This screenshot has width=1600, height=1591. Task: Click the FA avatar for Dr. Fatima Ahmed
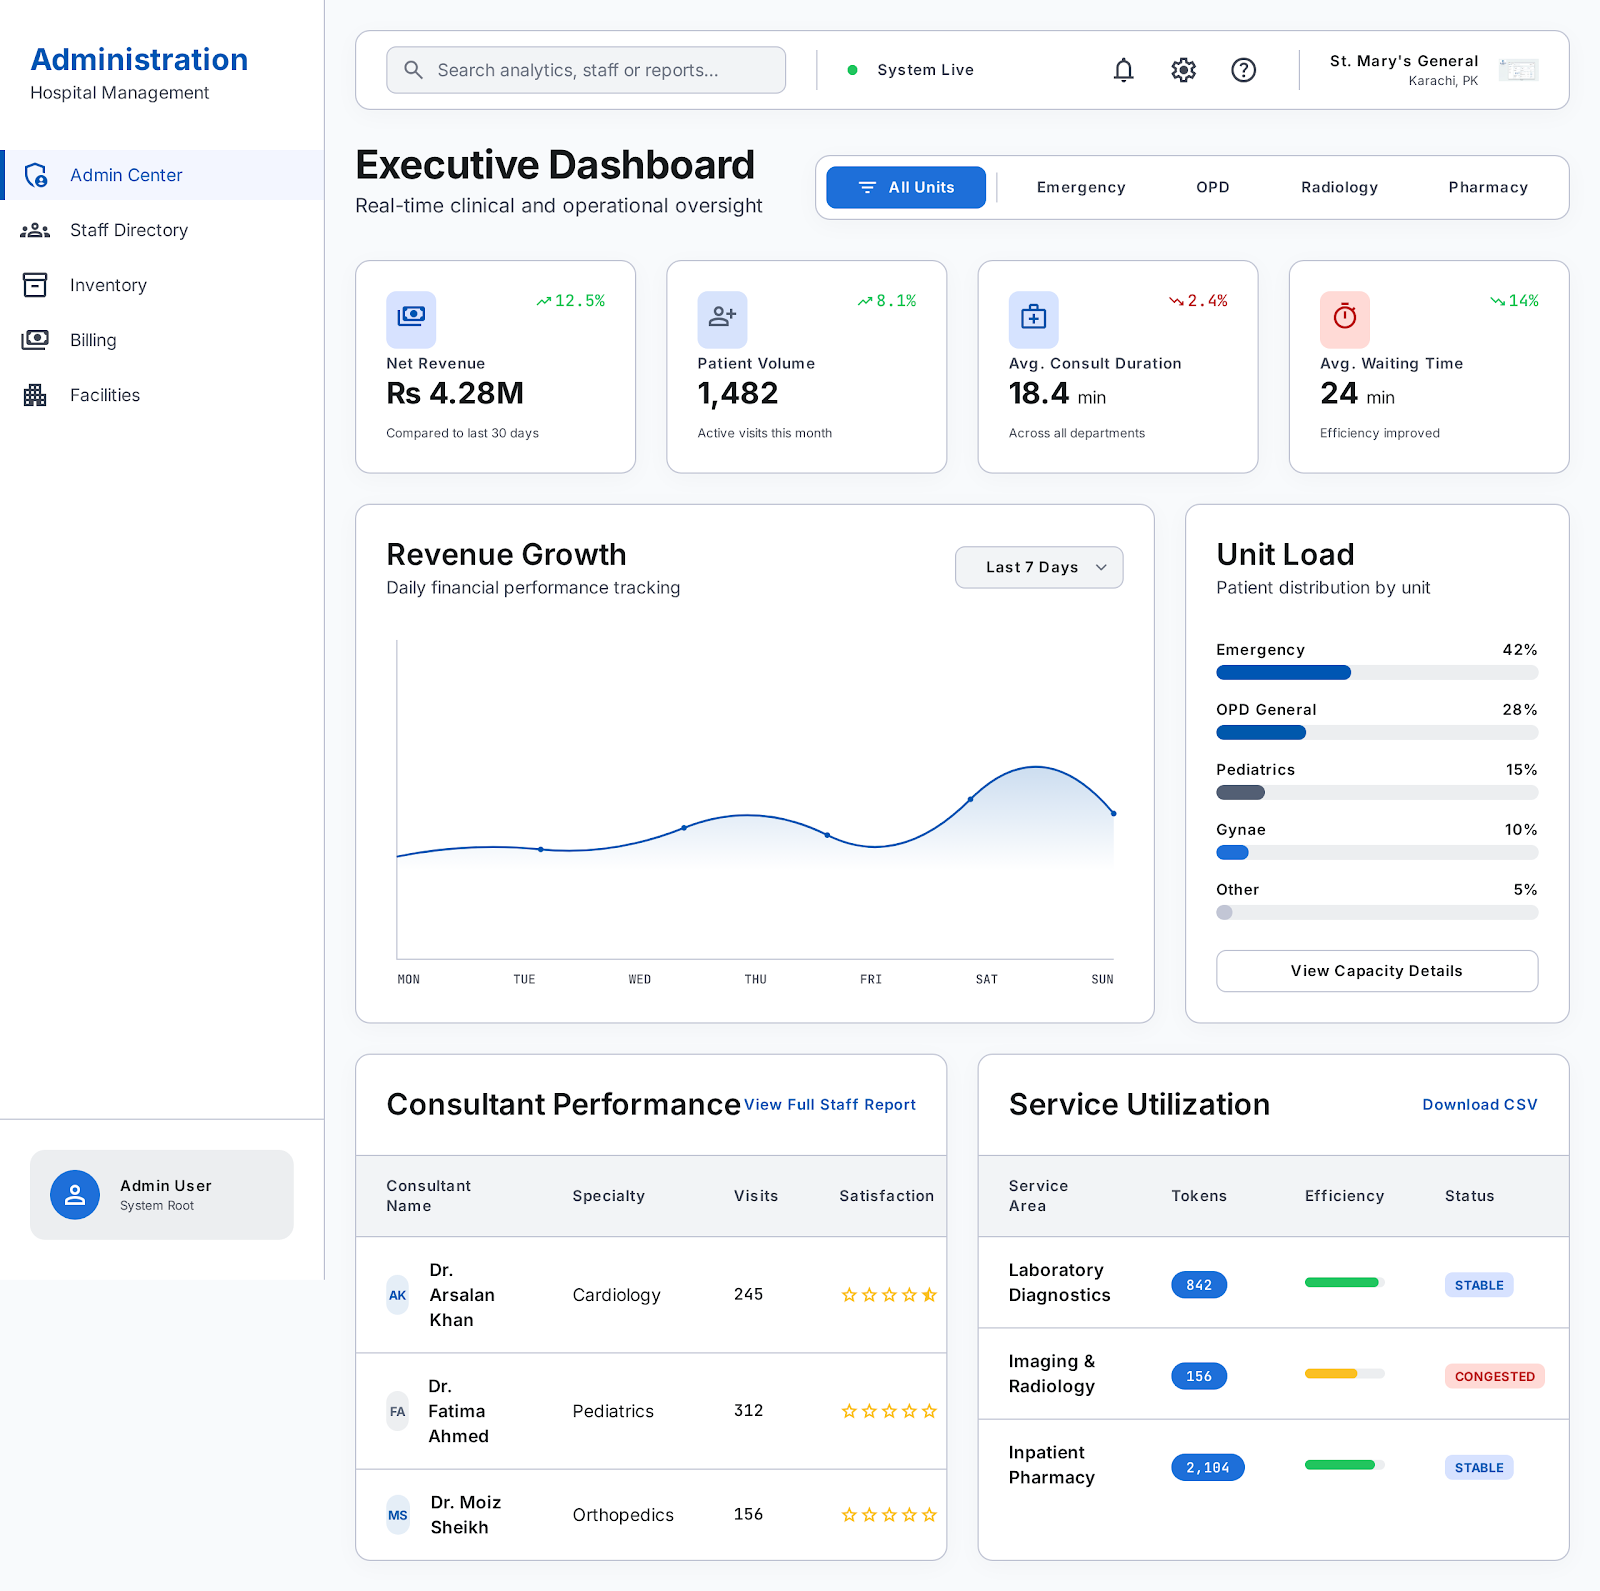tap(398, 1412)
